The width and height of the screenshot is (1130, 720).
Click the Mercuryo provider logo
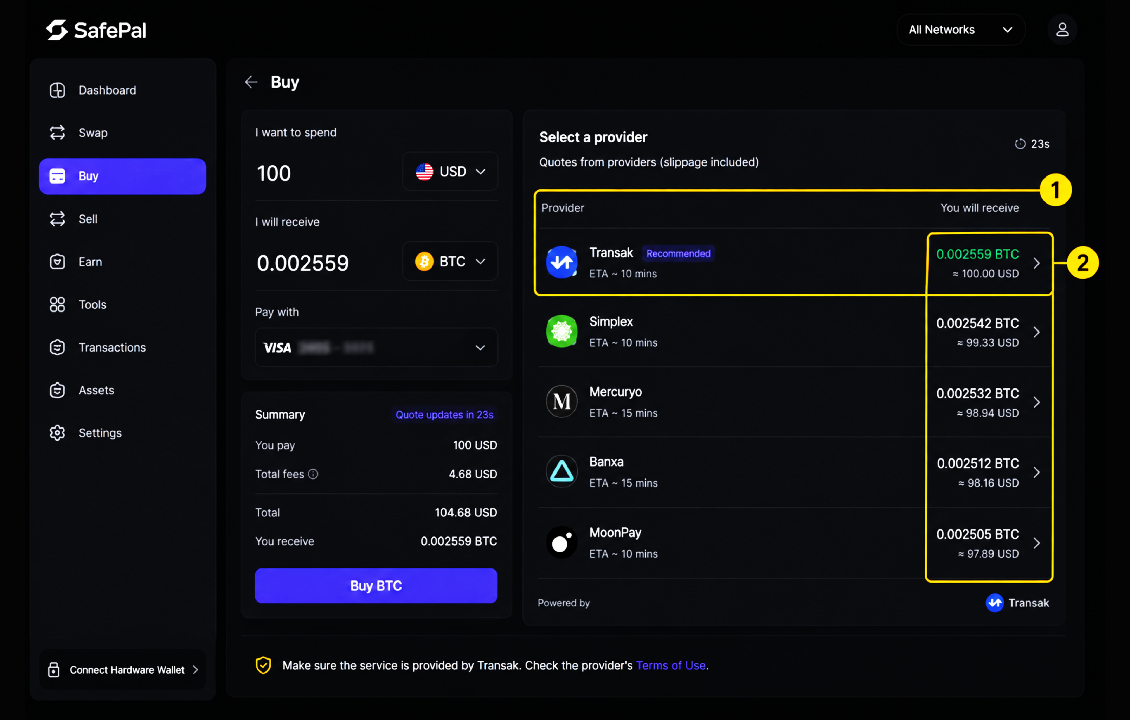(x=561, y=401)
